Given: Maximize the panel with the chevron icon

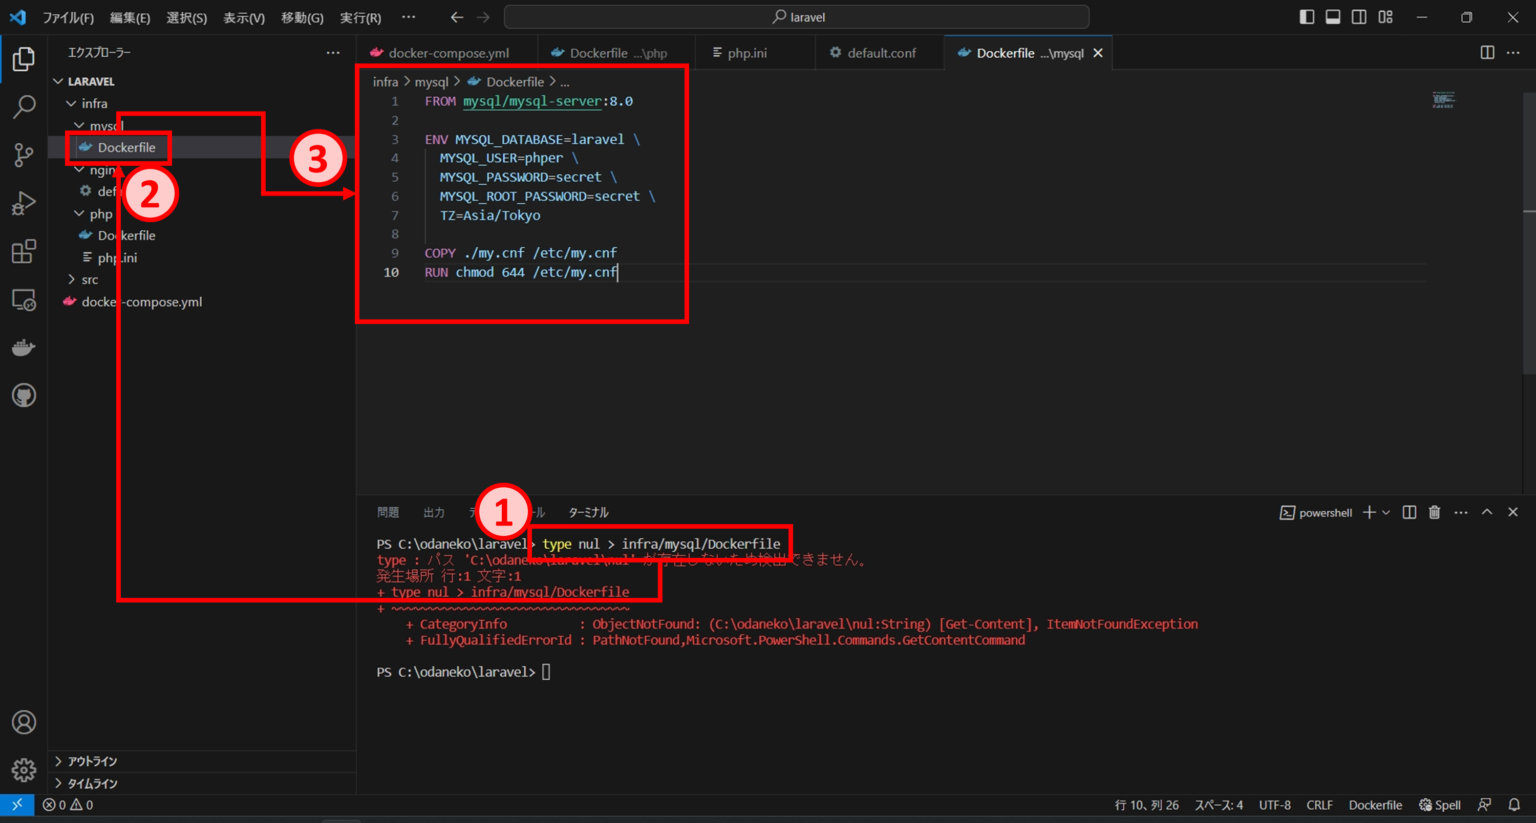Looking at the screenshot, I should [1485, 511].
